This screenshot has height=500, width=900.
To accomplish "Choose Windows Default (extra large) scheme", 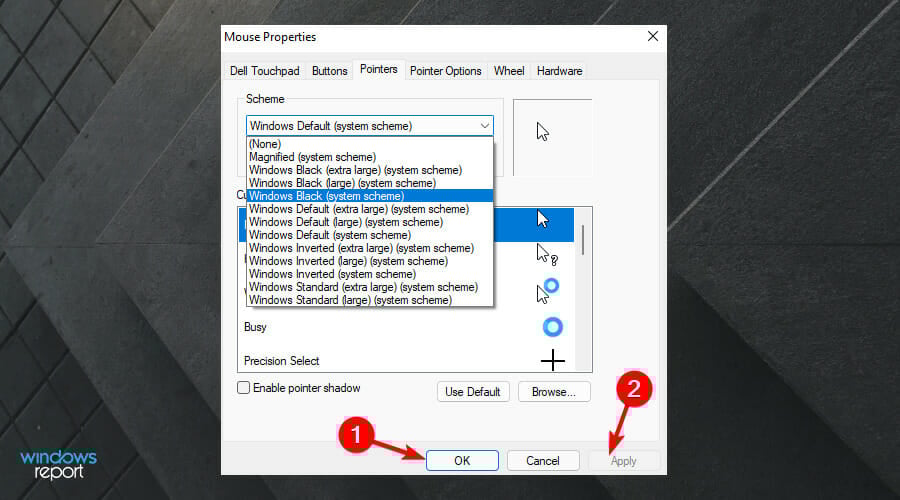I will (370, 209).
